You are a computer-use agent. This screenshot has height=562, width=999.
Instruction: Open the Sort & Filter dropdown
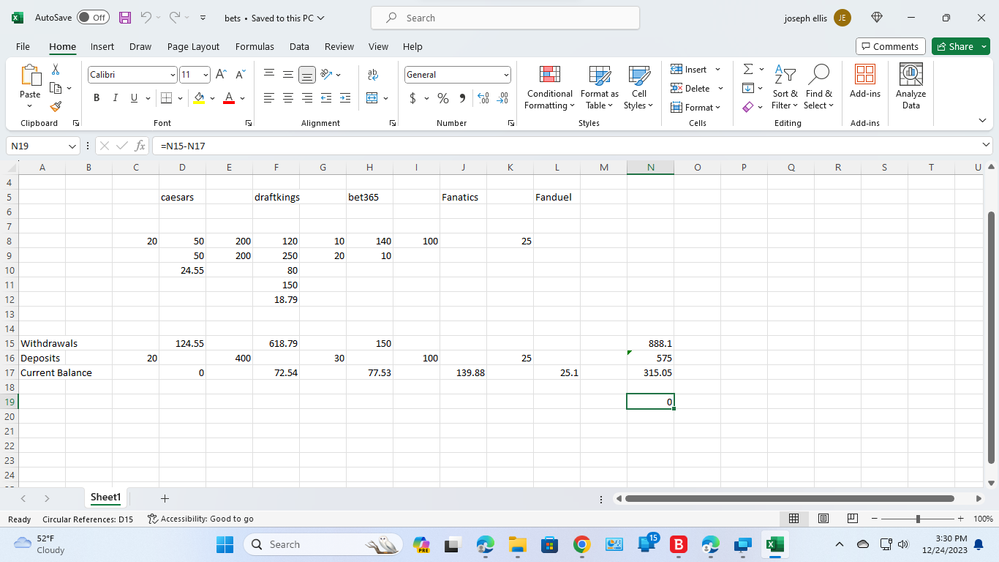pyautogui.click(x=784, y=87)
